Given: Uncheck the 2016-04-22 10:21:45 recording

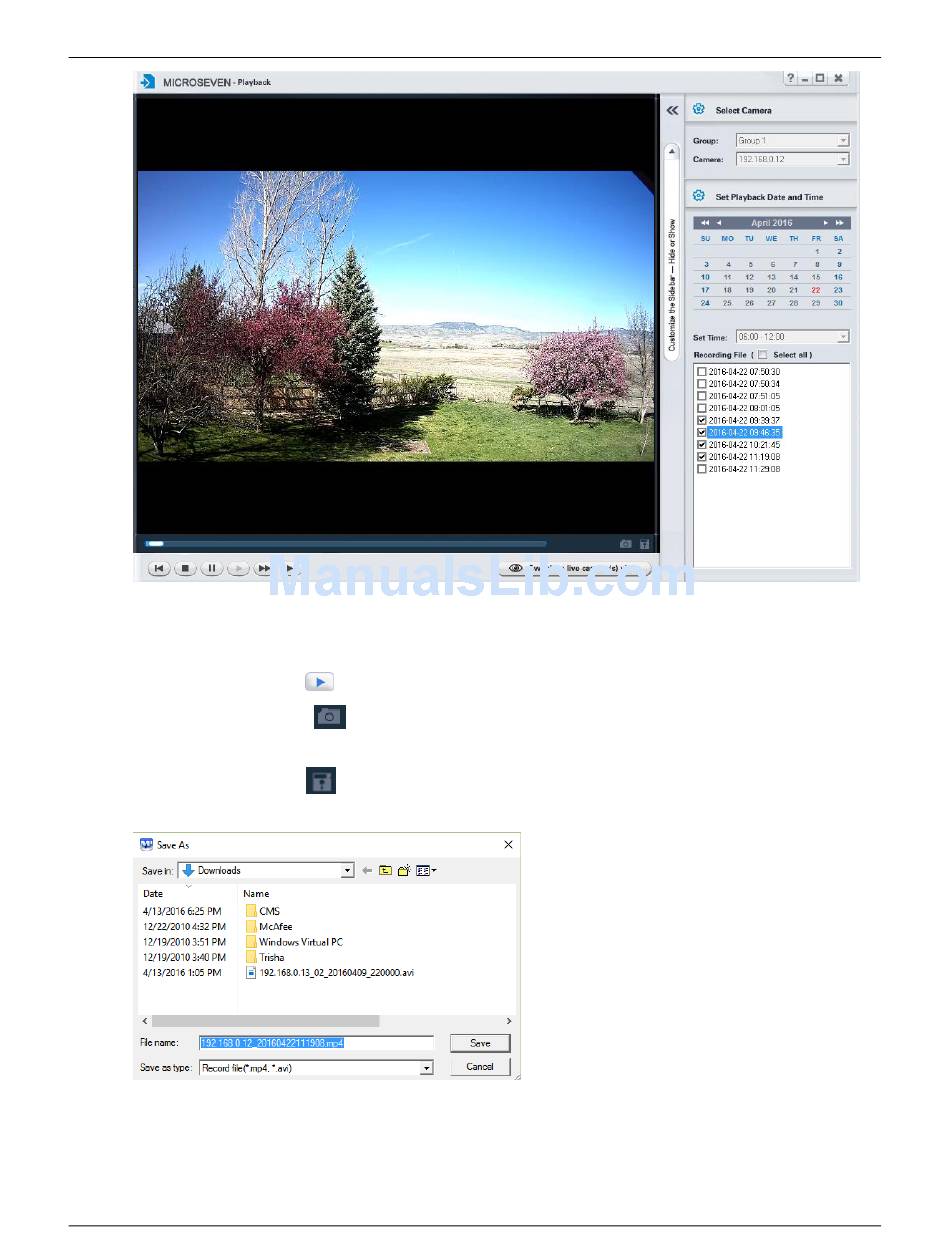Looking at the screenshot, I should [x=702, y=444].
